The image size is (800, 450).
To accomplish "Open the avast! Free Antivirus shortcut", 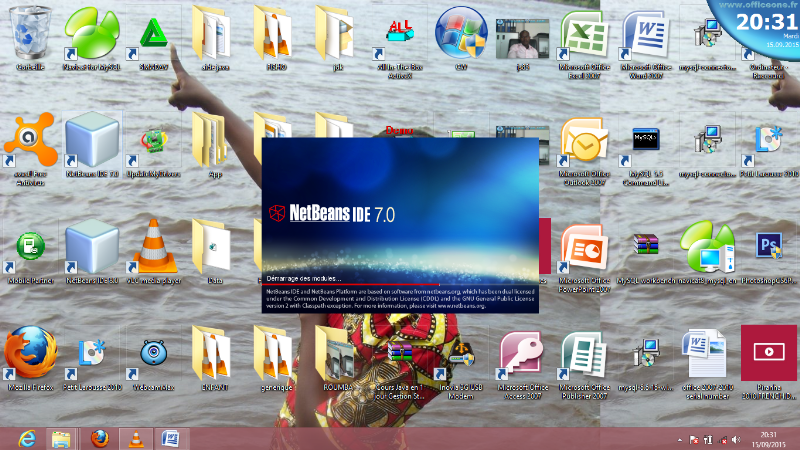I will [31, 148].
